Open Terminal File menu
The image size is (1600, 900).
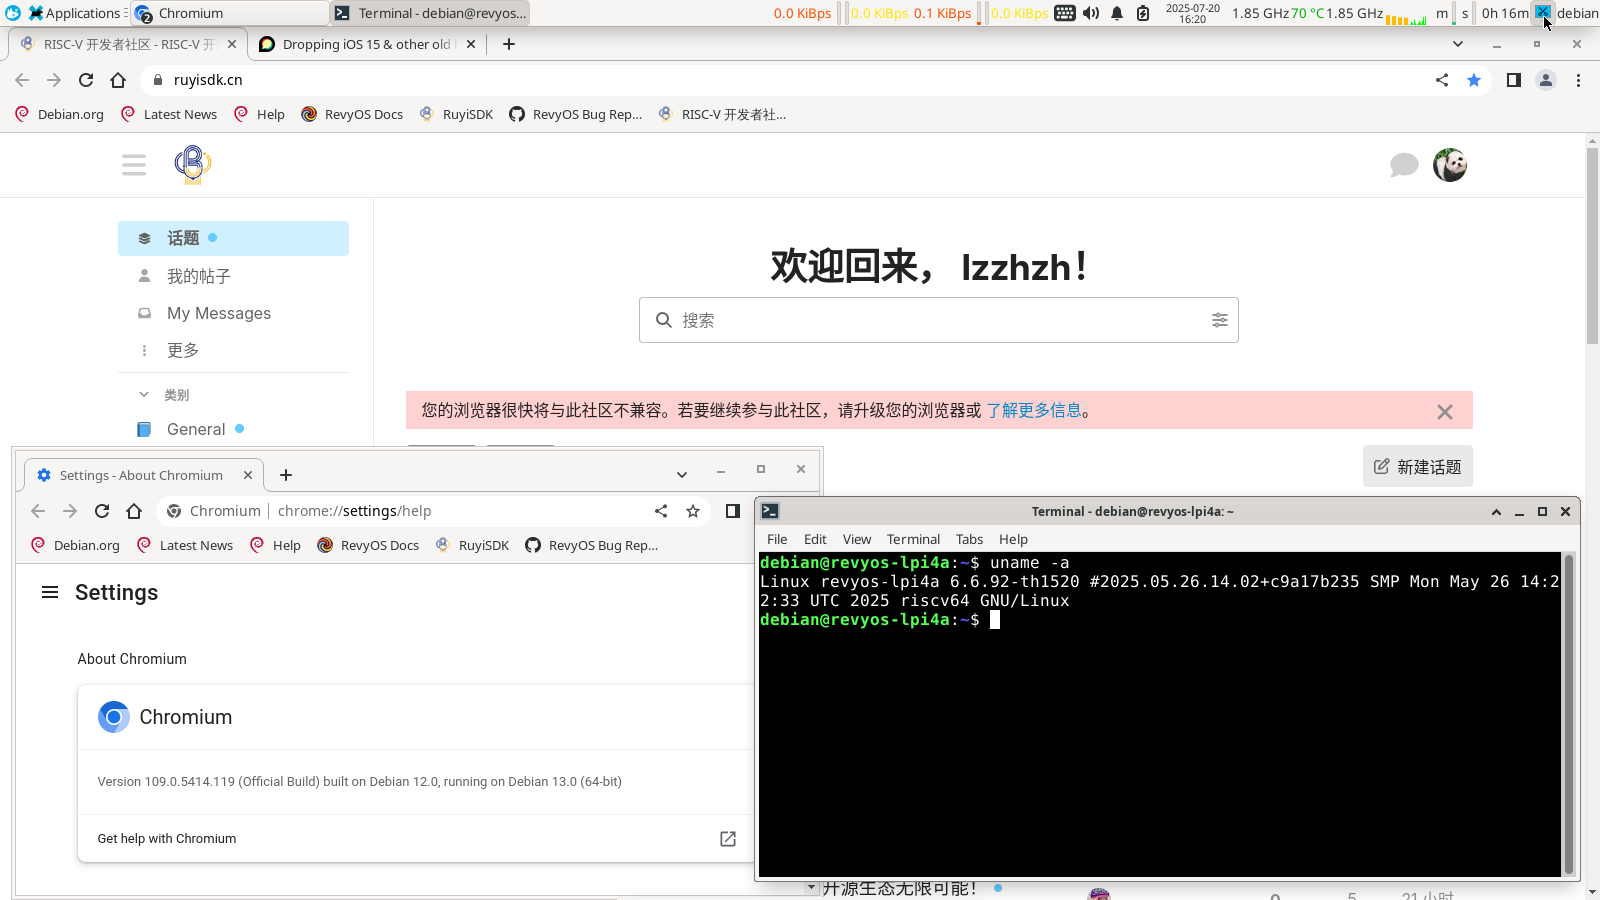(x=777, y=539)
